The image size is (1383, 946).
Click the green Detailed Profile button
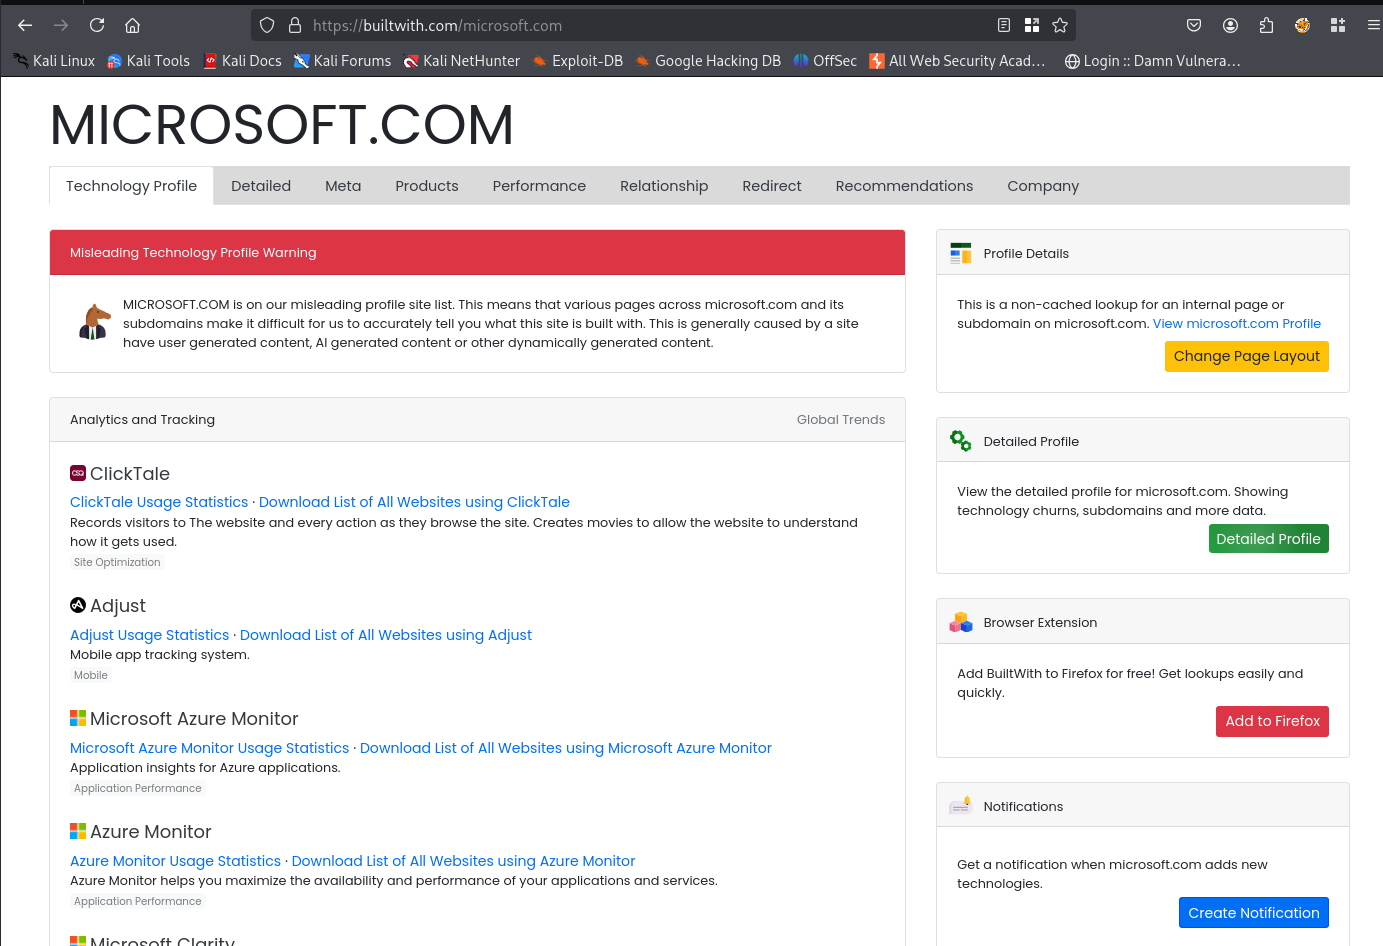pos(1268,539)
